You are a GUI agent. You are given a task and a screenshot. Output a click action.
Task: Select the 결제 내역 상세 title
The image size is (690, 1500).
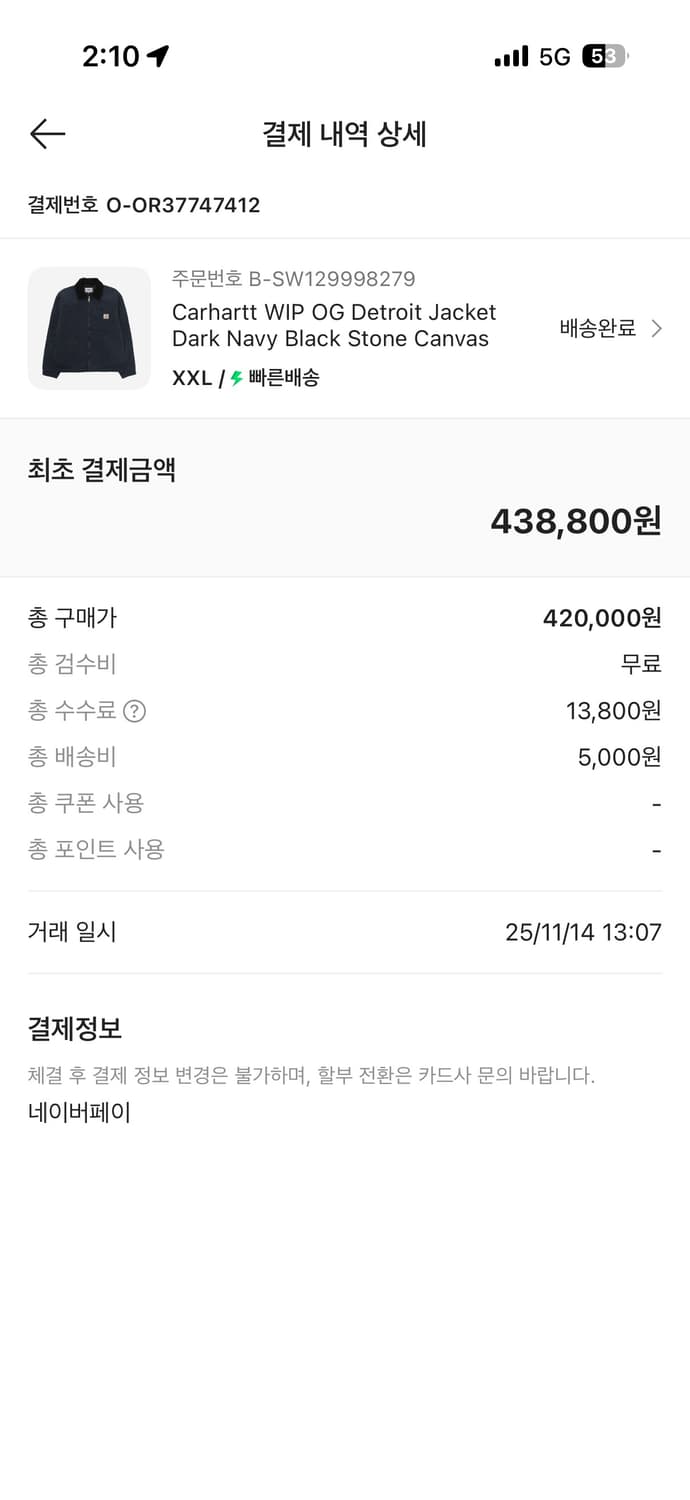click(x=344, y=134)
